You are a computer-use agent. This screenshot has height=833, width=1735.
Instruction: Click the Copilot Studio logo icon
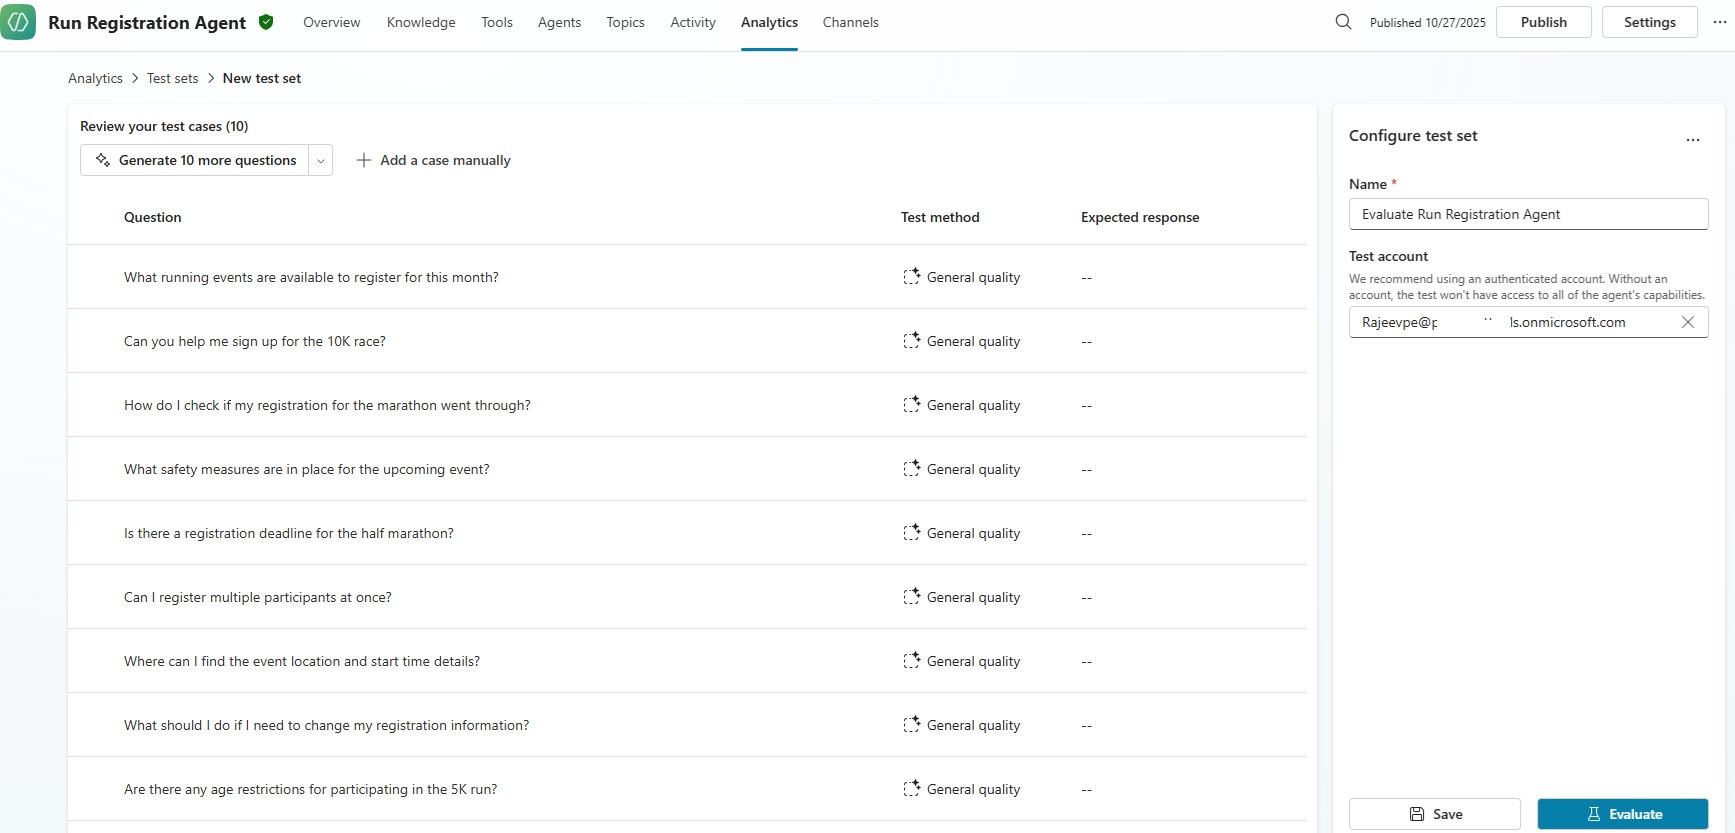[x=18, y=22]
